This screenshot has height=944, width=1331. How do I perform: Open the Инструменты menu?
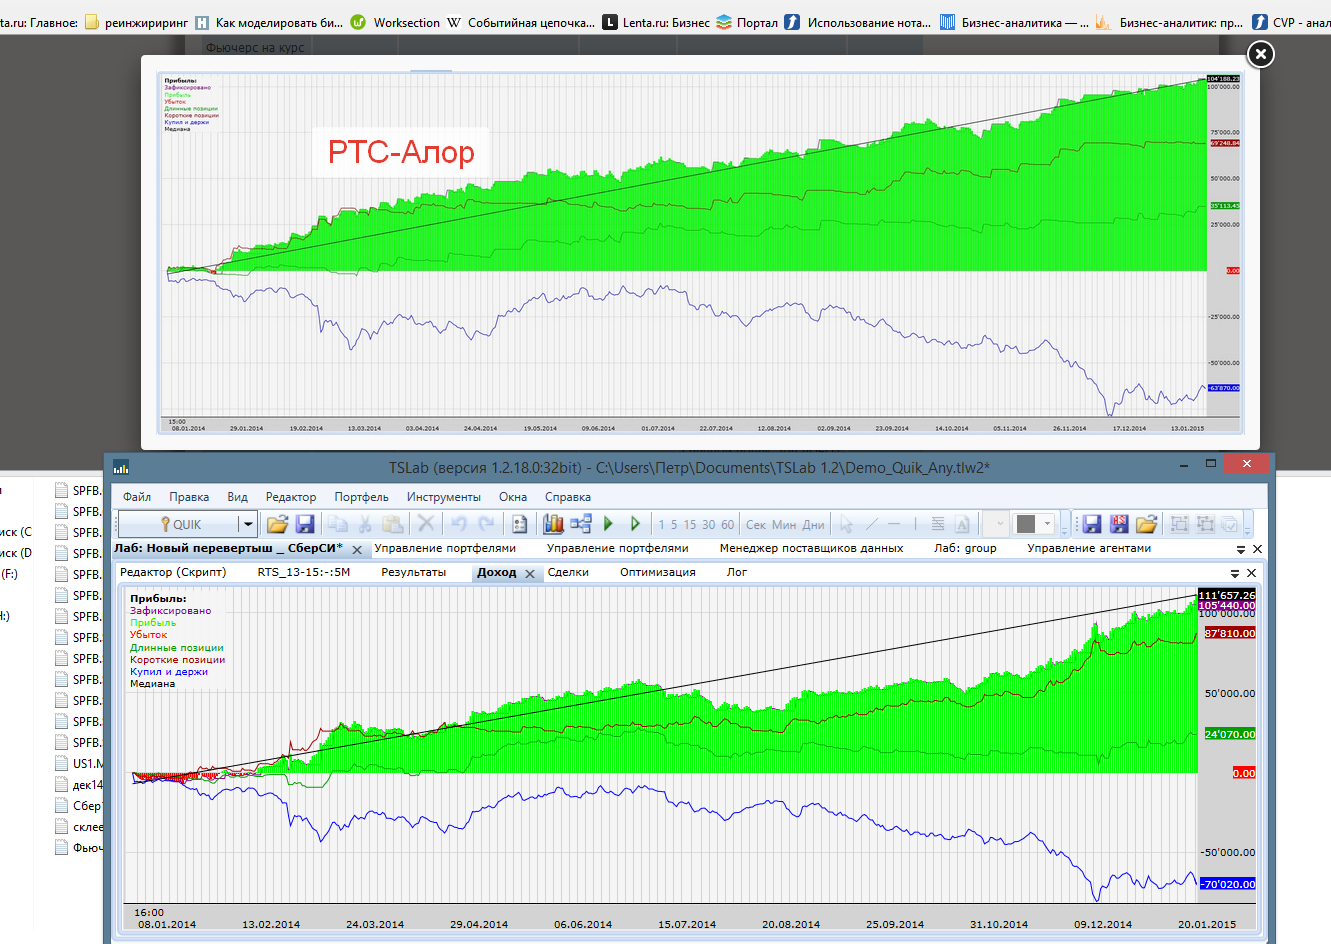coord(444,497)
